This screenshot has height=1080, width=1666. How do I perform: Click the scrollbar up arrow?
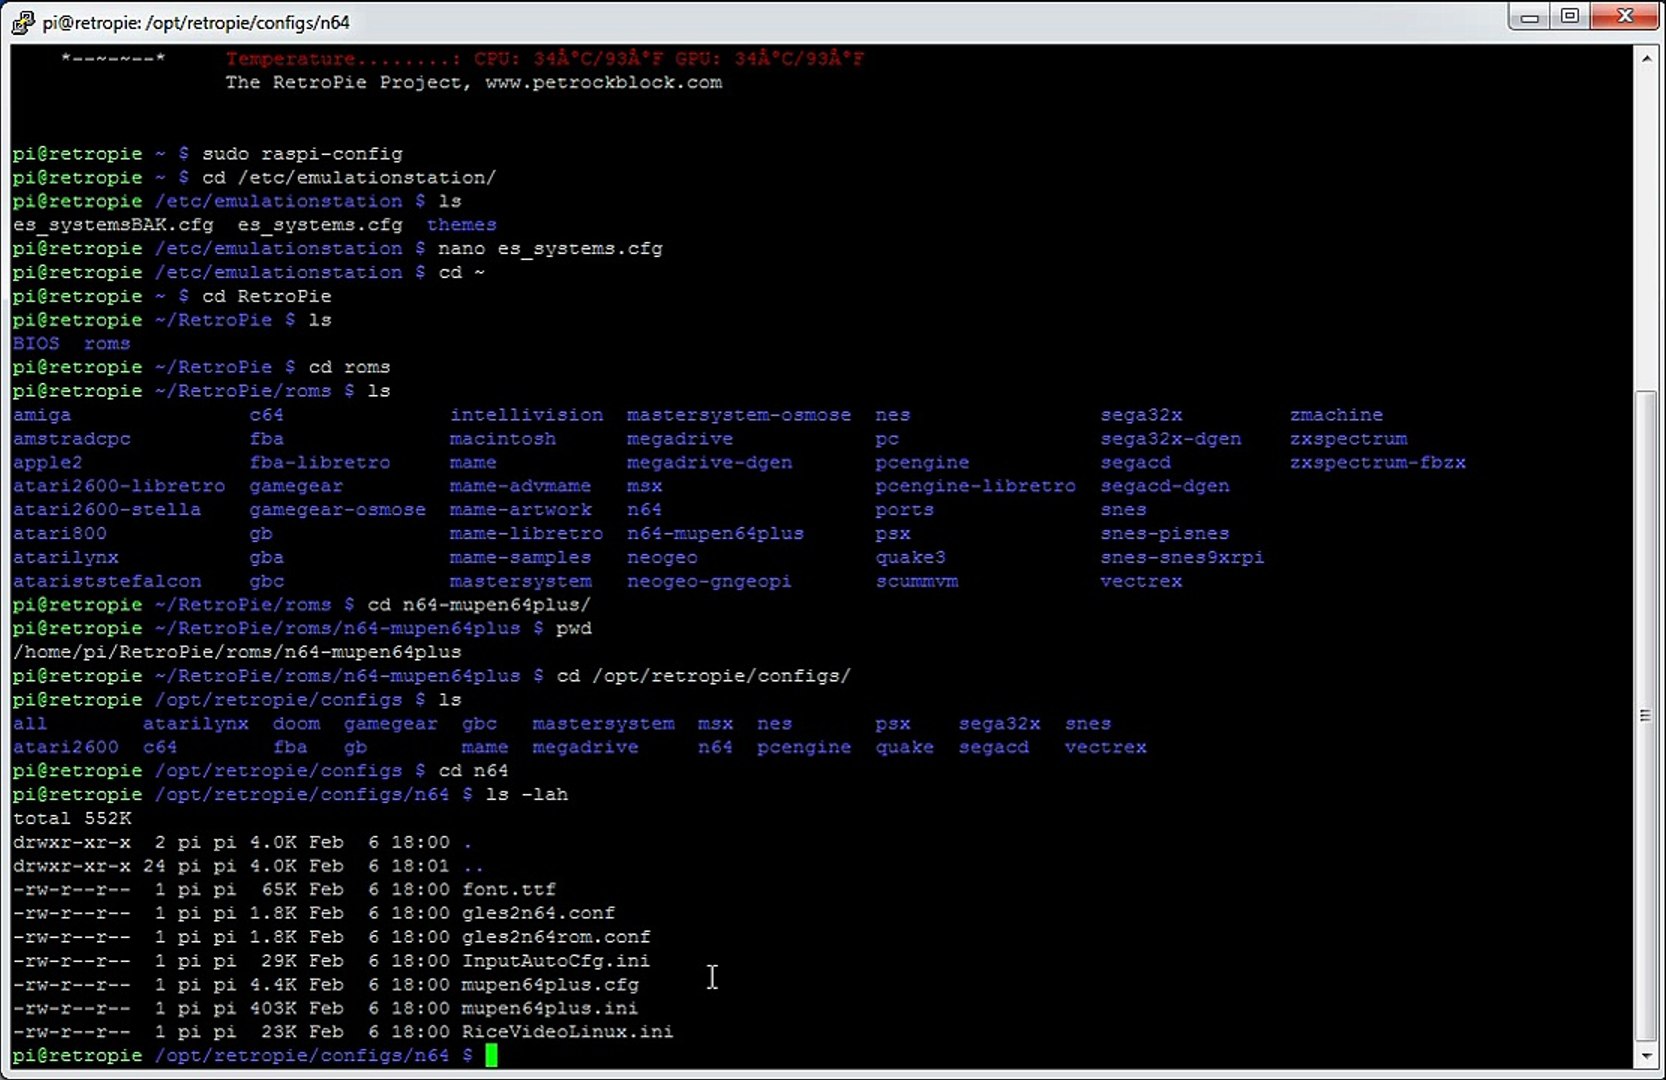click(1646, 58)
